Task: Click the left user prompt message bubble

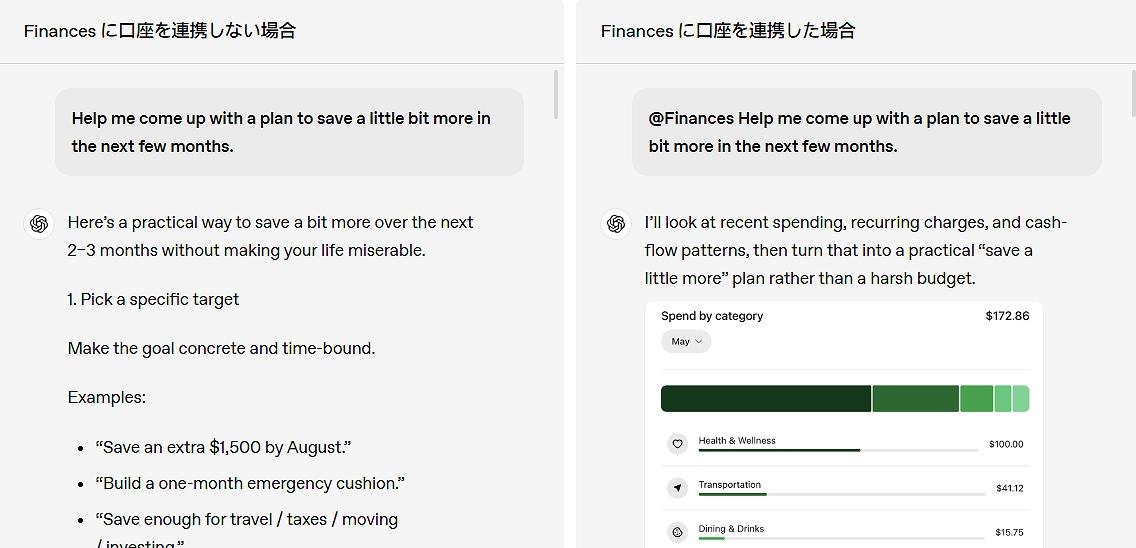Action: (x=289, y=132)
